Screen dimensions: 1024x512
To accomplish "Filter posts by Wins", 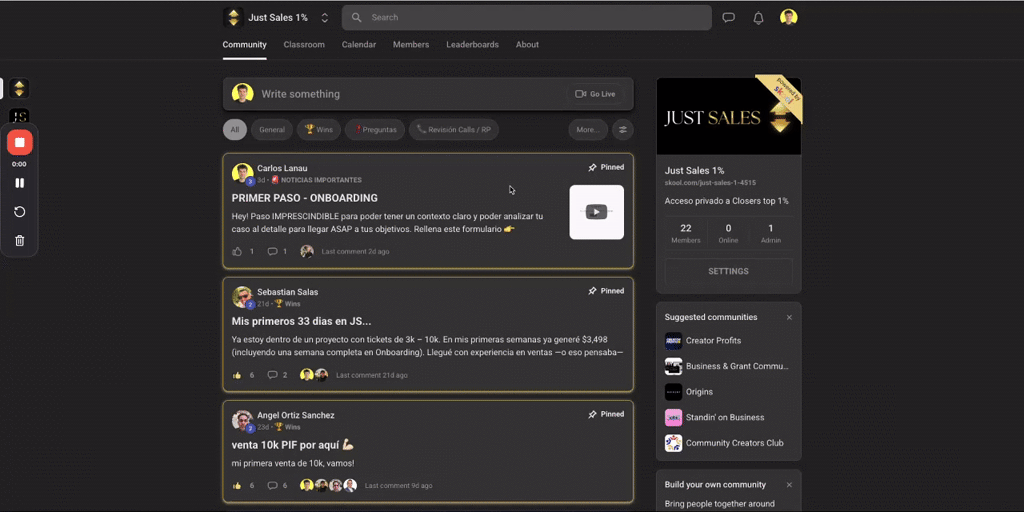I will click(319, 129).
